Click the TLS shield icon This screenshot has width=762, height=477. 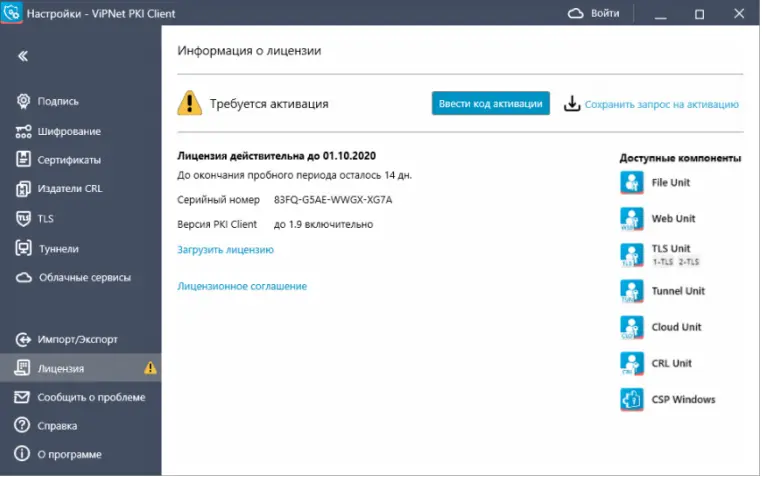(x=23, y=219)
